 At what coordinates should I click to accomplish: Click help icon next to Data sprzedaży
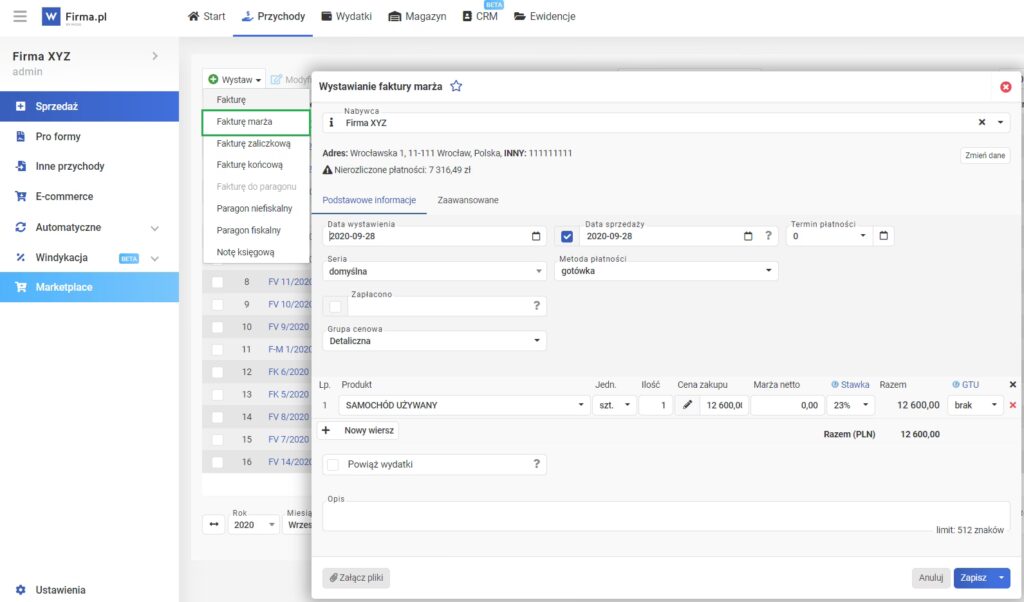pos(768,237)
